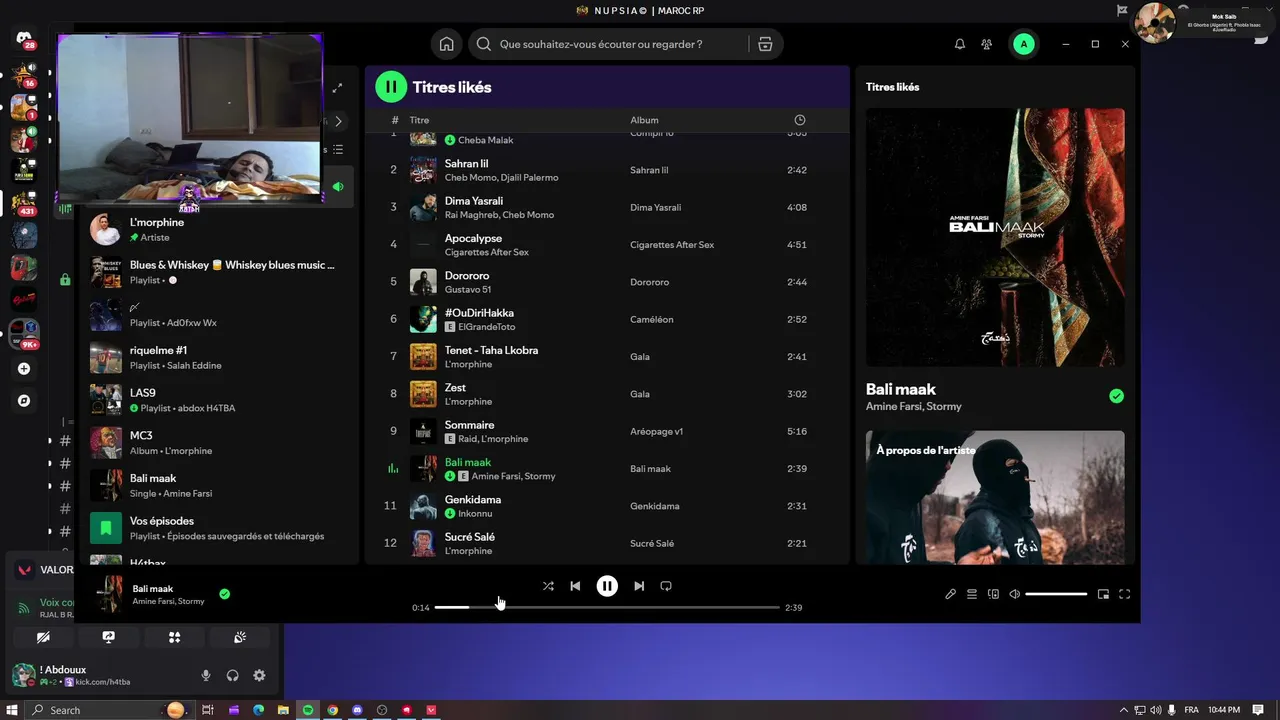Toggle liked checkmark next to Bali maak in player bar

[224, 594]
